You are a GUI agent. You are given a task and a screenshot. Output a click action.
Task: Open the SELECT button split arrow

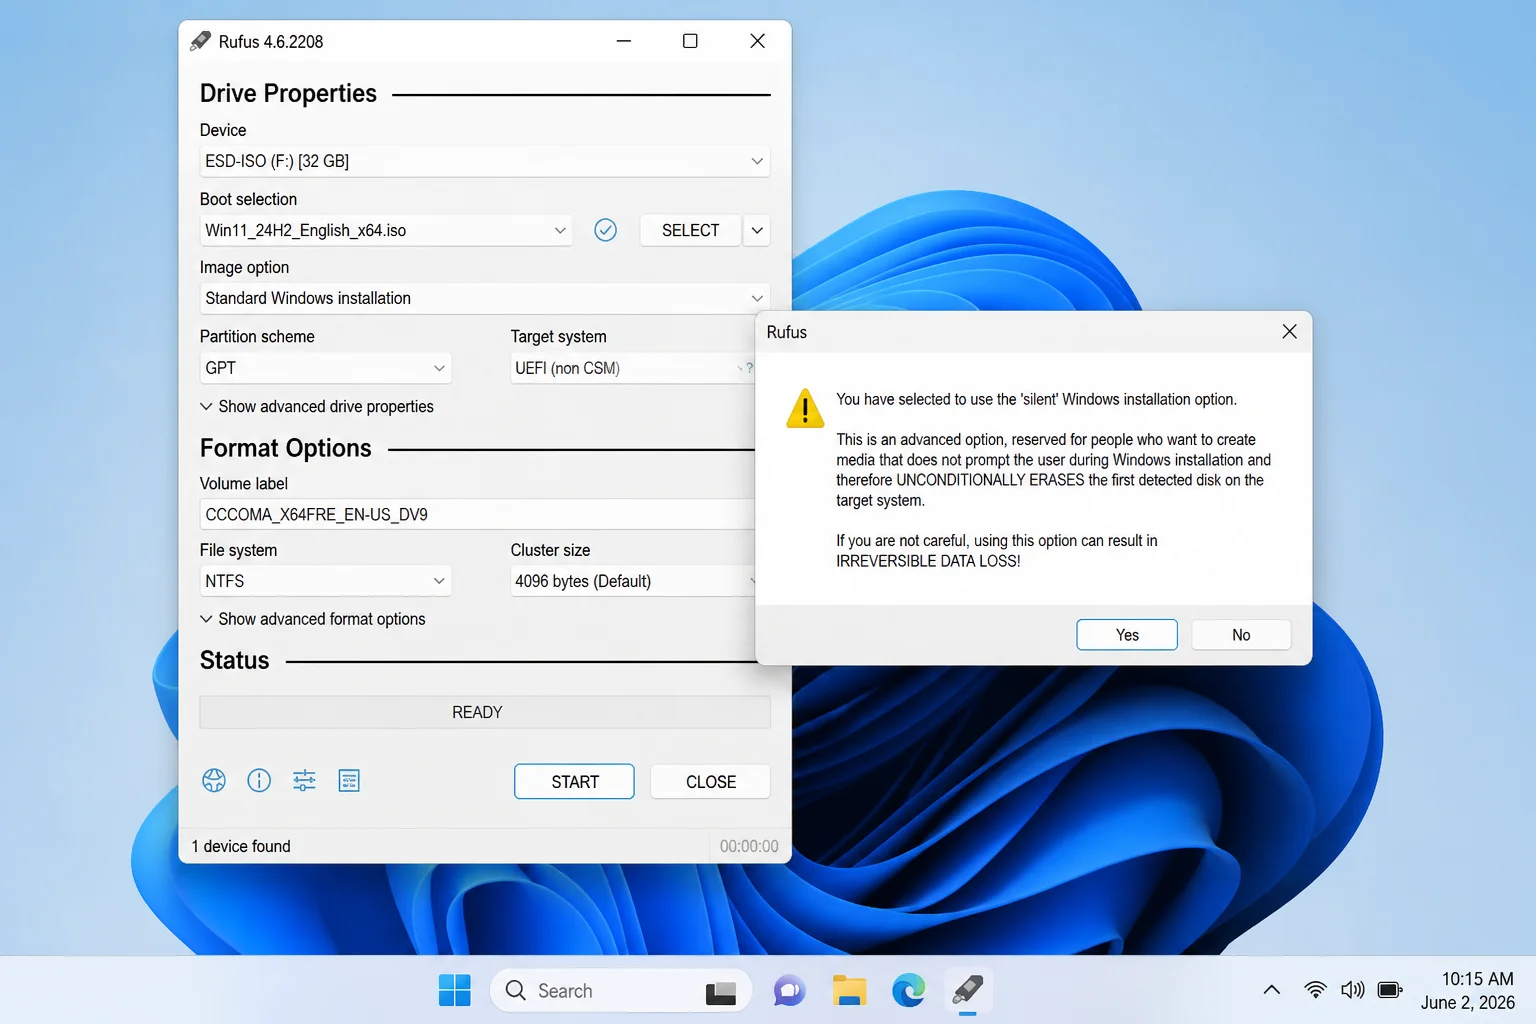tap(757, 230)
